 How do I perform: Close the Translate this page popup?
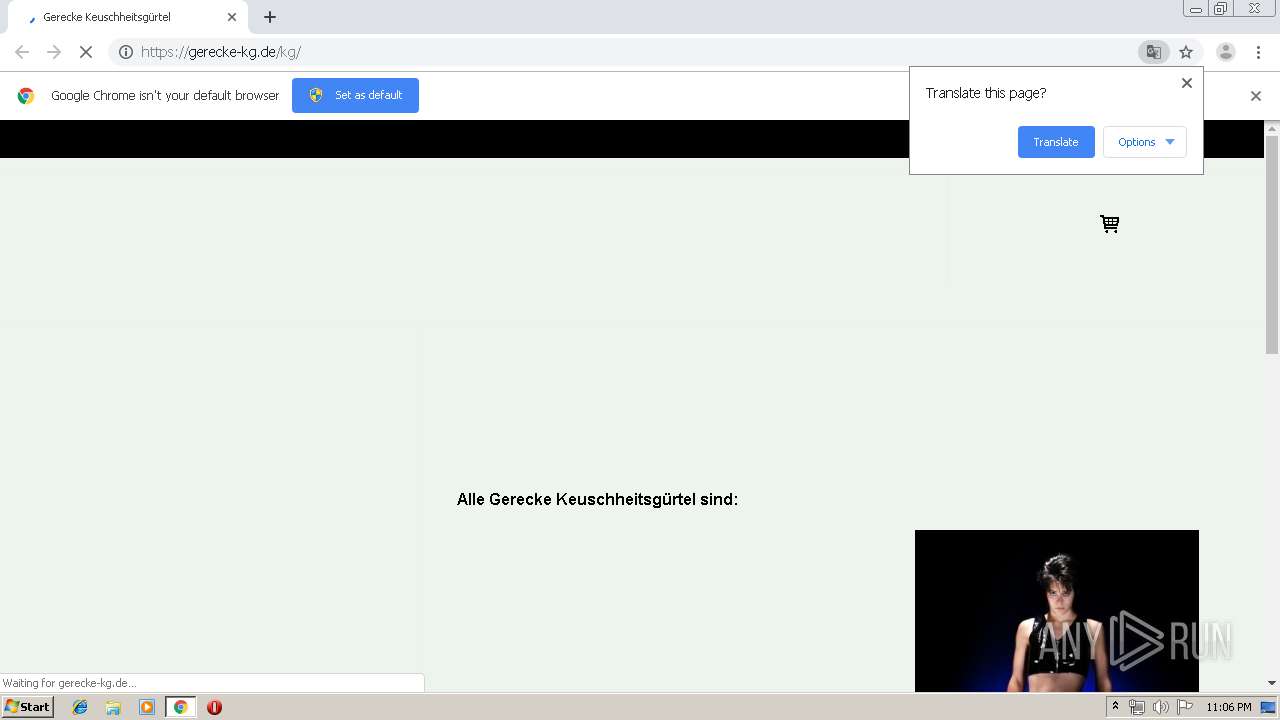click(x=1187, y=83)
